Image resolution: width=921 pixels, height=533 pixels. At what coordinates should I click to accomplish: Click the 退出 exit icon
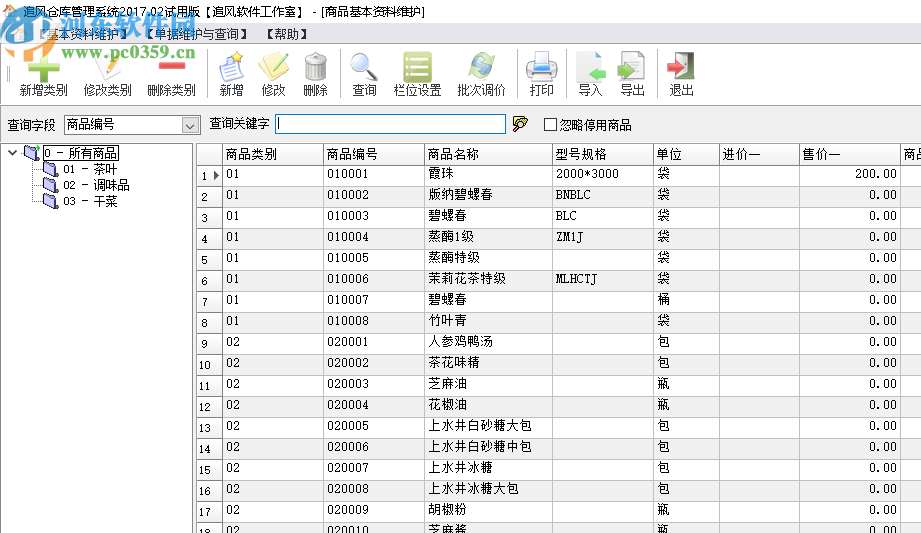pyautogui.click(x=681, y=66)
